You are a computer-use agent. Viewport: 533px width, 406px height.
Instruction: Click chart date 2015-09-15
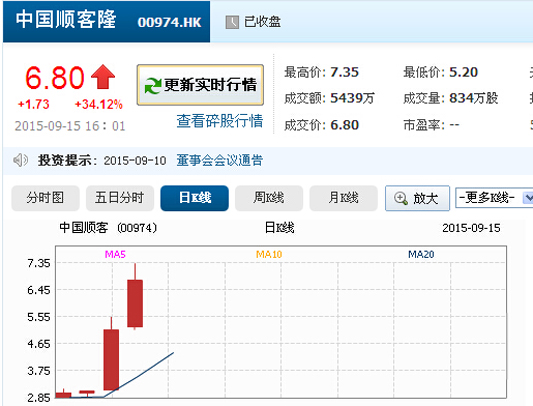point(471,228)
